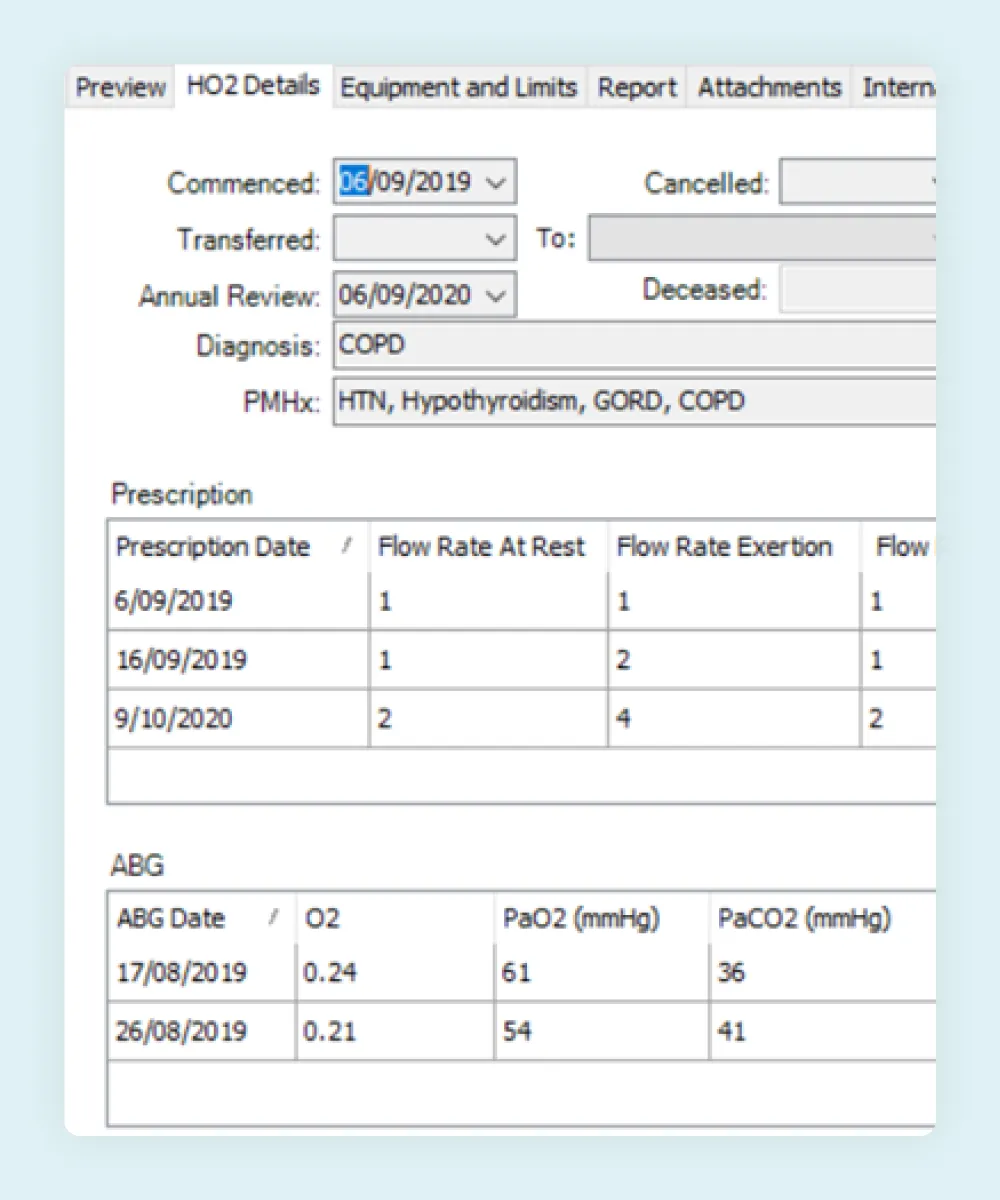
Task: Select the HO2 Details tab
Action: 253,86
